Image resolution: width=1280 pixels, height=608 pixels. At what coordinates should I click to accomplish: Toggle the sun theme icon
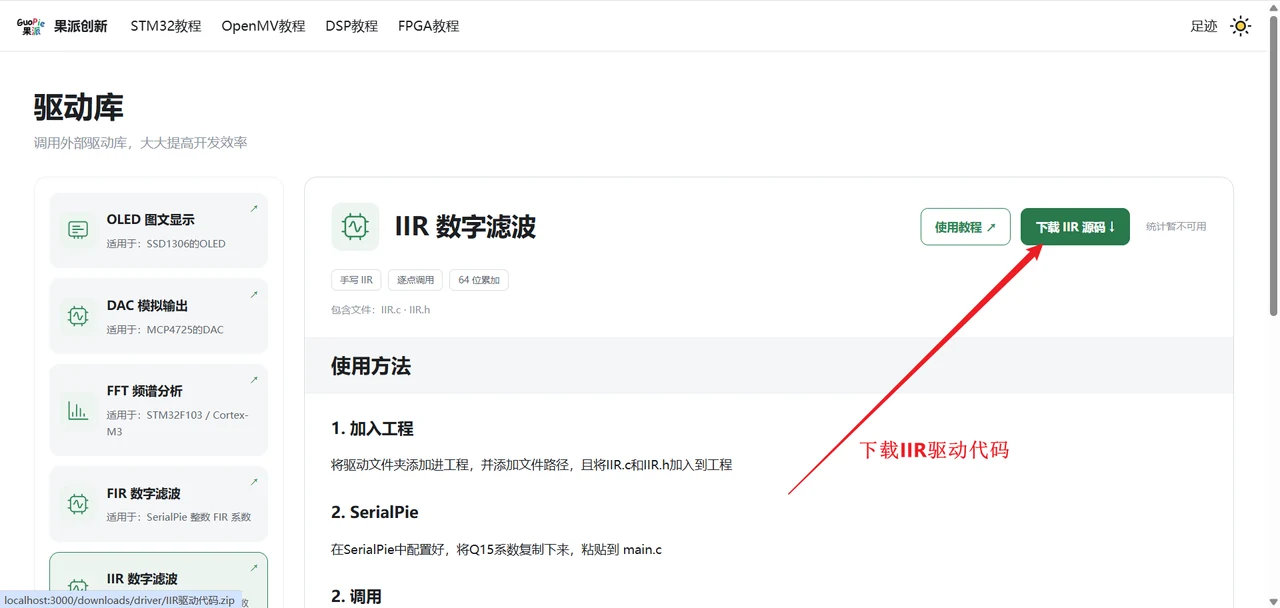pos(1240,26)
